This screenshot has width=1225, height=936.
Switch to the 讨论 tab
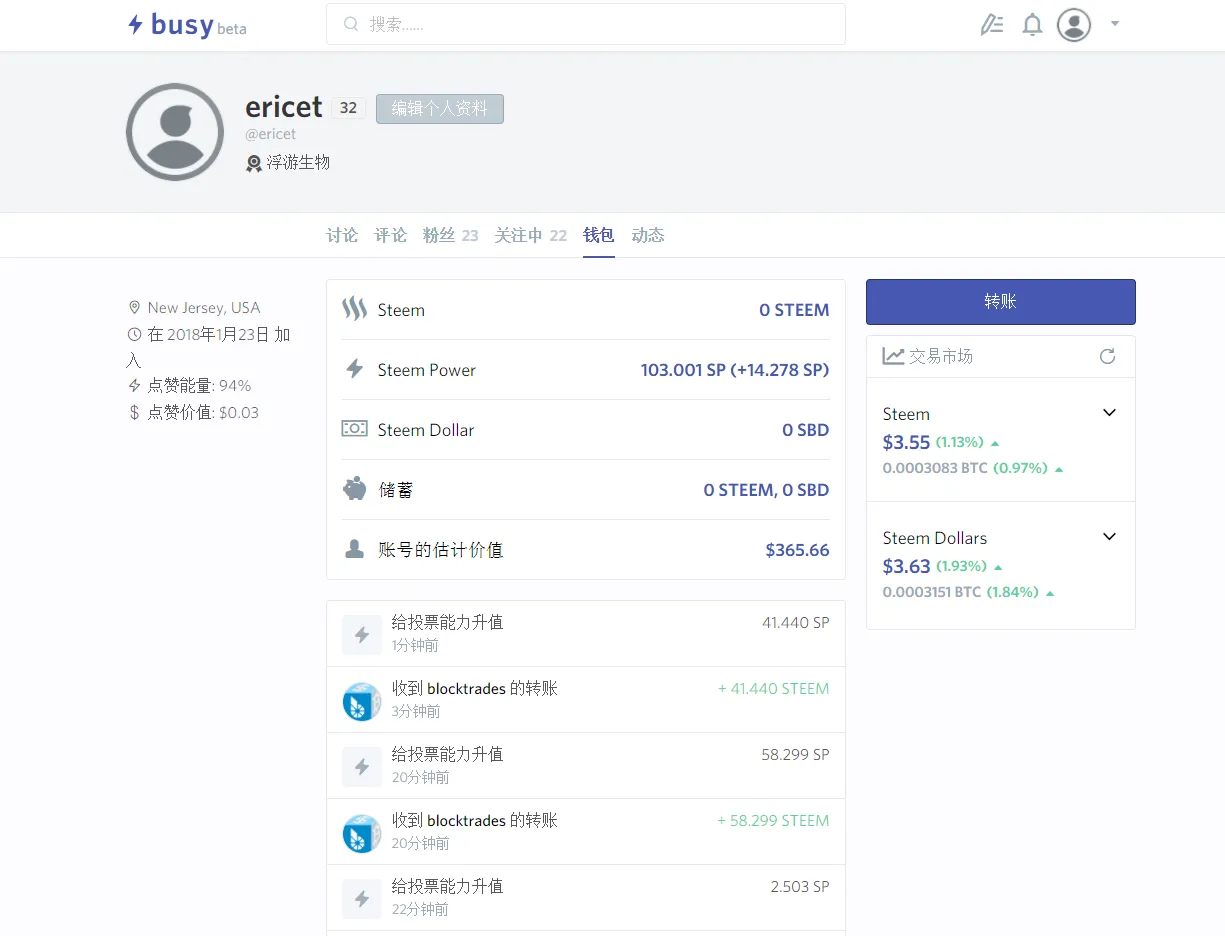pos(342,235)
